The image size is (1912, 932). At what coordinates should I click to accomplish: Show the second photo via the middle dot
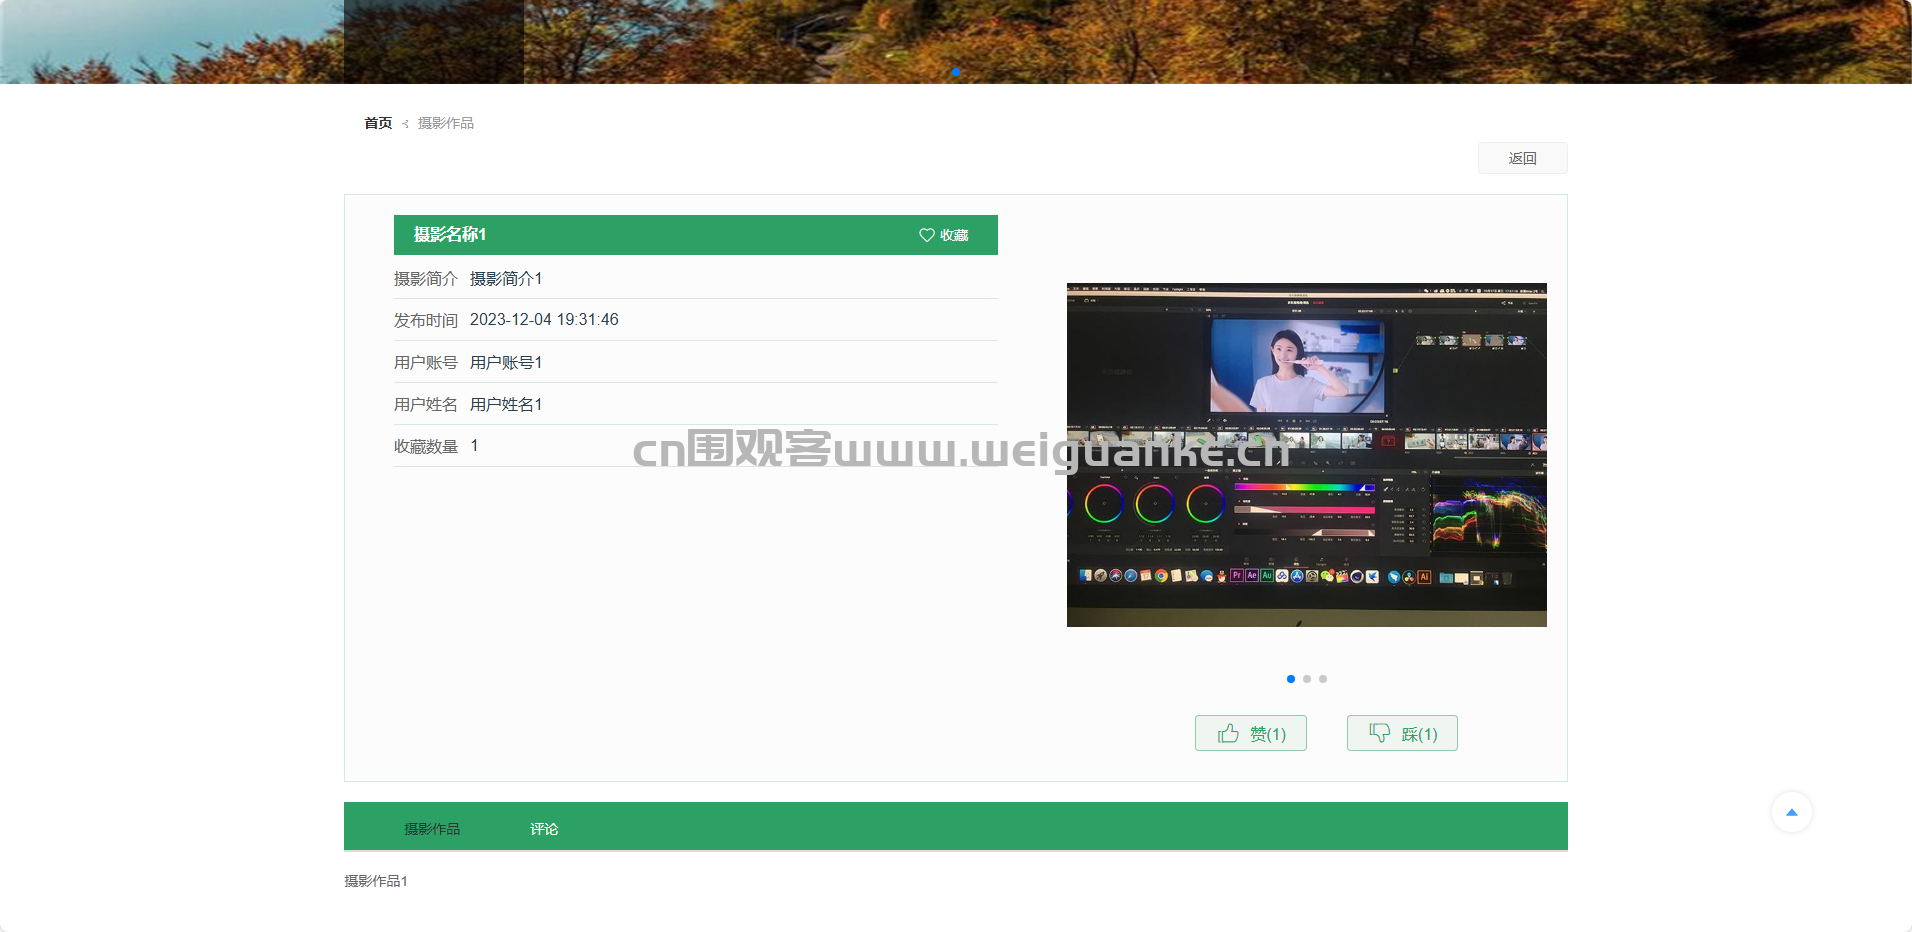(x=1307, y=679)
